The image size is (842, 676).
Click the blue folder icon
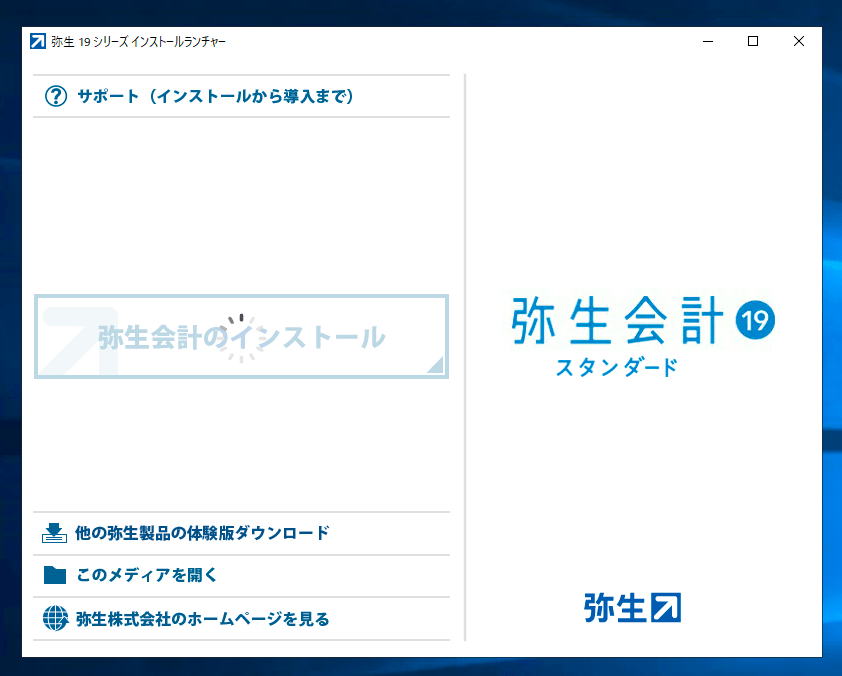click(x=55, y=575)
